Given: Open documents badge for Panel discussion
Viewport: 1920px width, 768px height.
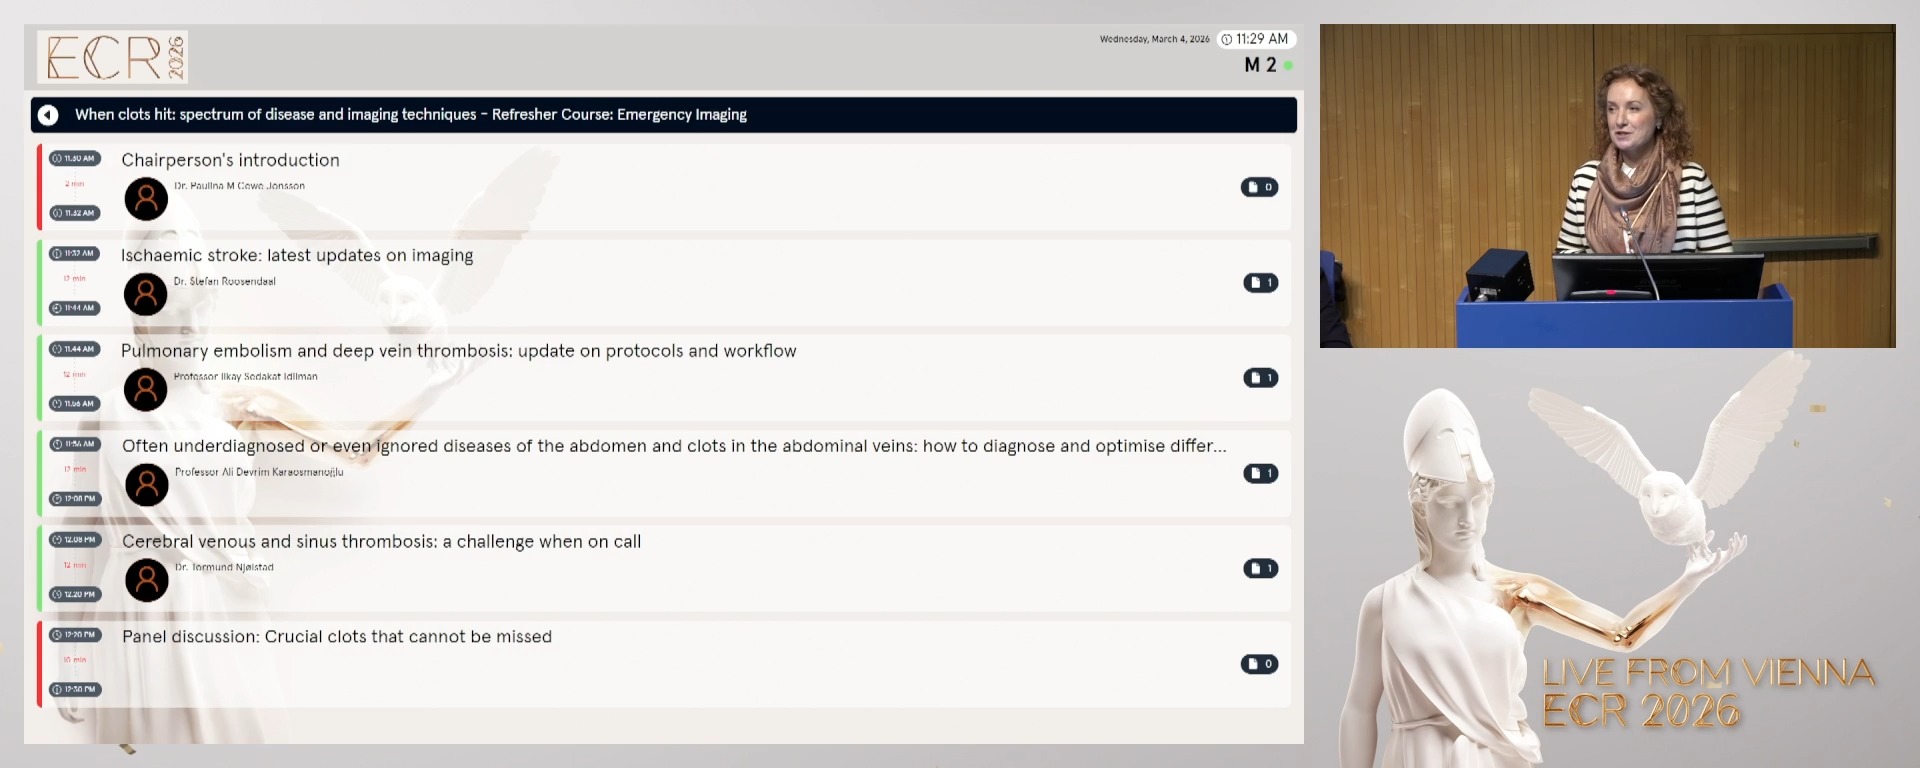Looking at the screenshot, I should pos(1259,664).
